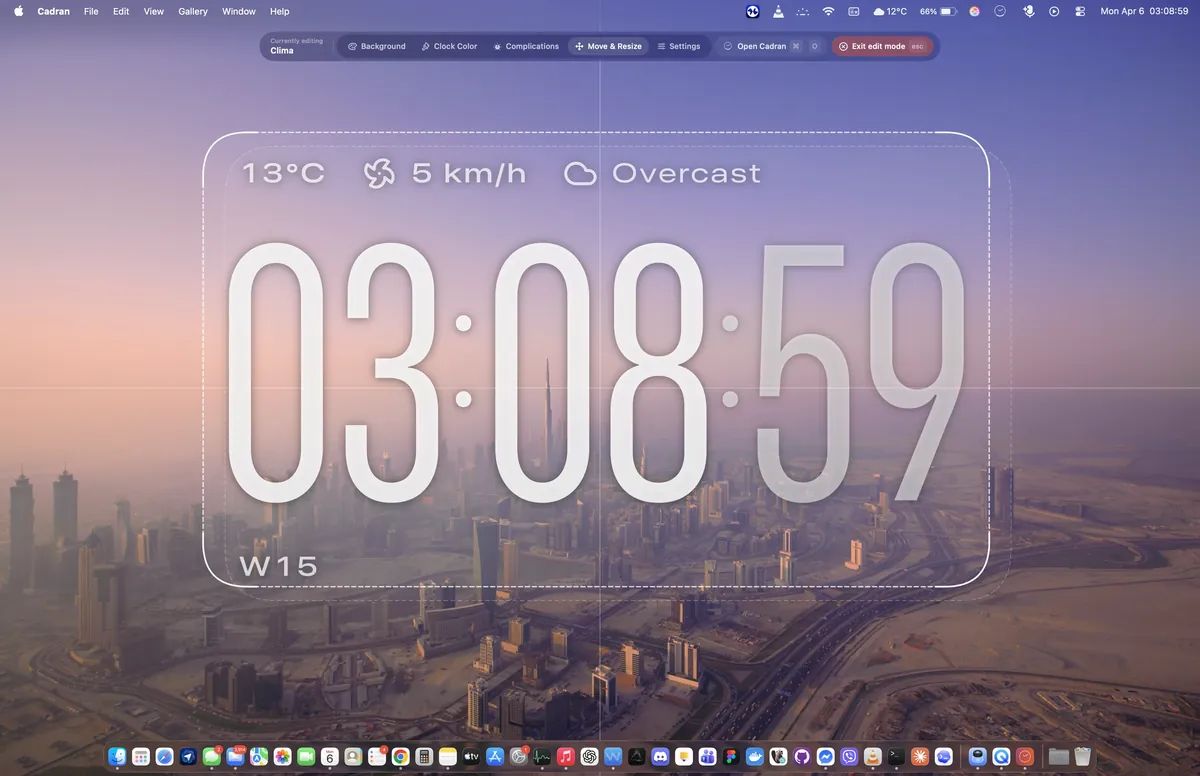Open App Store from the dock

point(495,757)
